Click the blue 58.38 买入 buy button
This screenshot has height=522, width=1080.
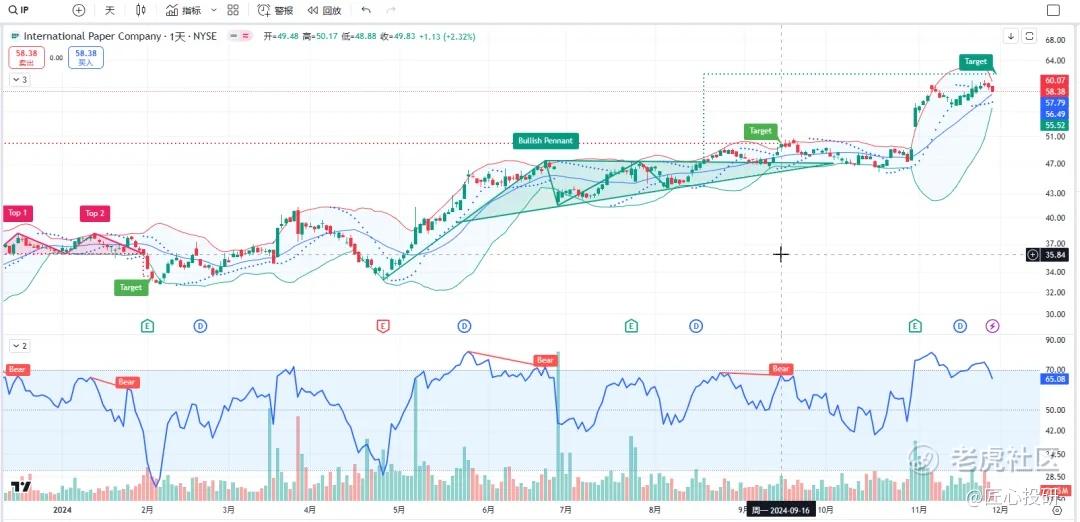coord(86,57)
